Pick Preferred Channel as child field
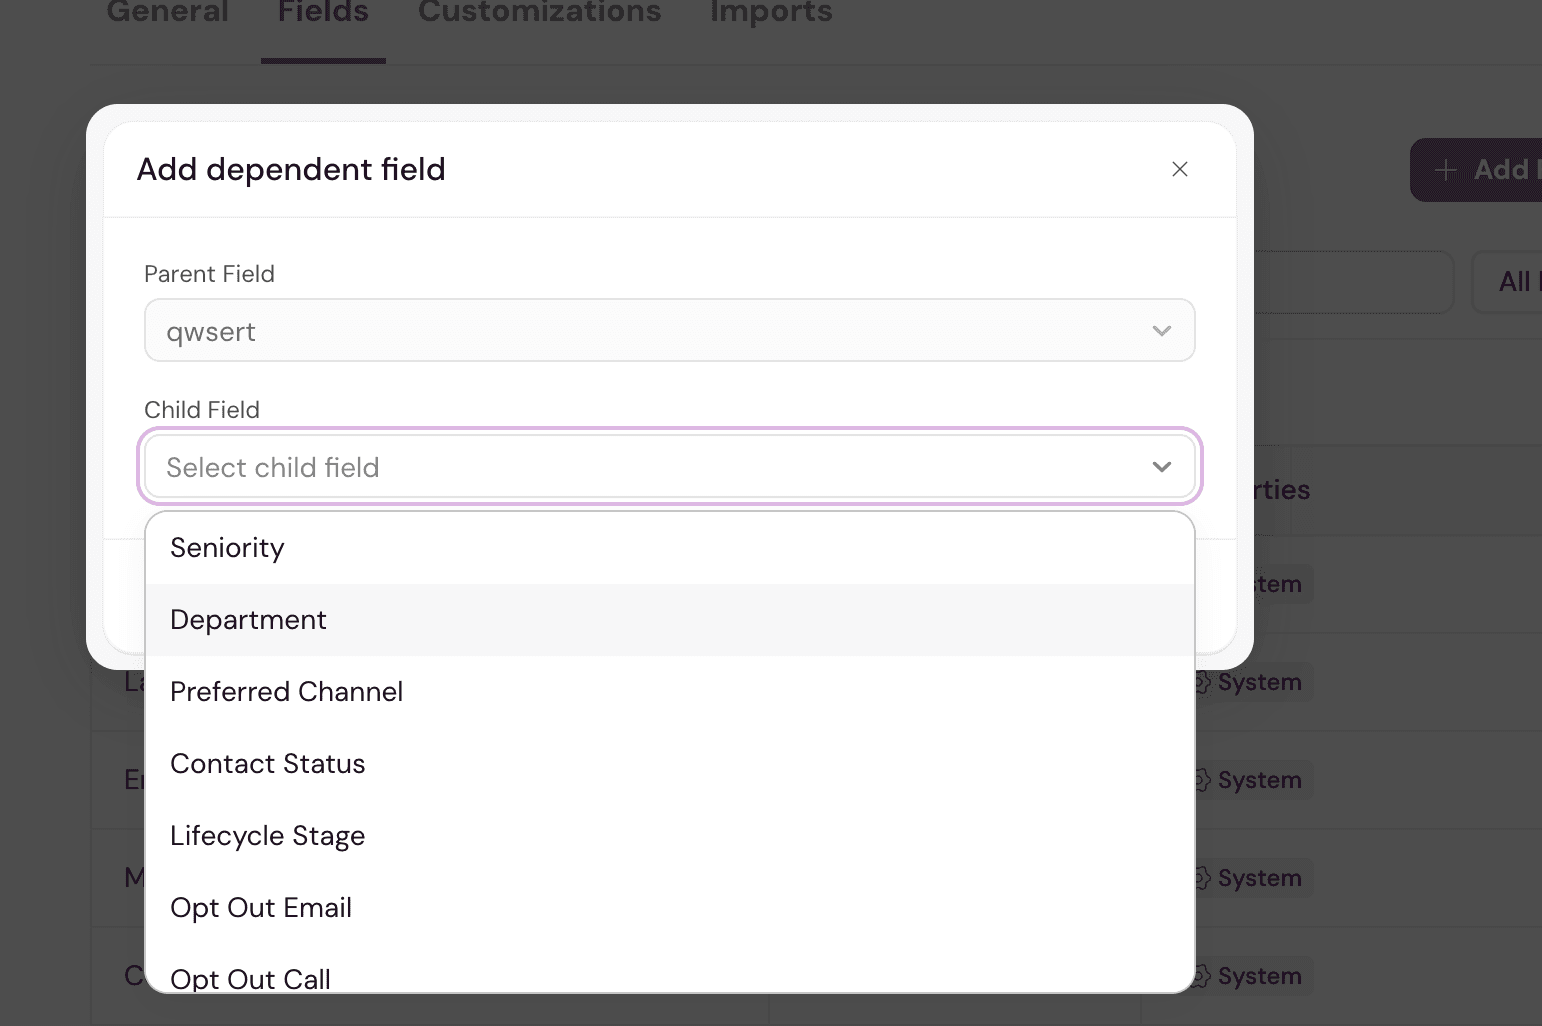The height and width of the screenshot is (1026, 1542). click(670, 692)
